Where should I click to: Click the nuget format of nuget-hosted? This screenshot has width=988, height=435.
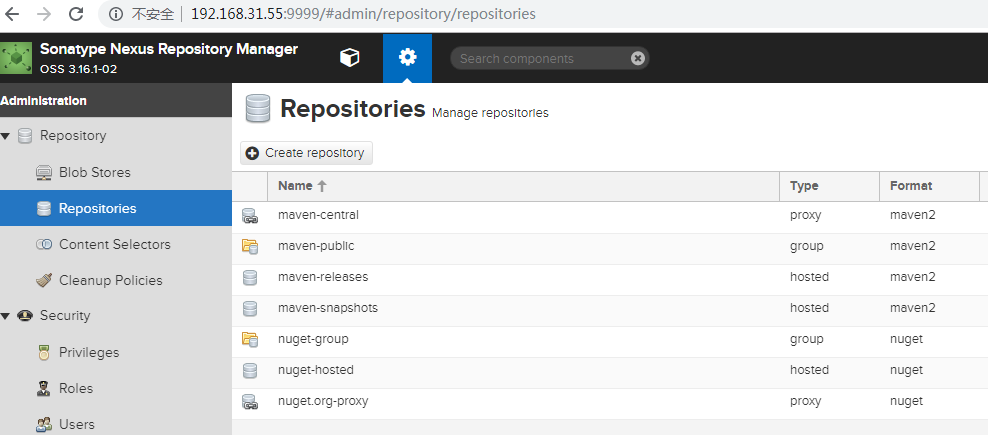906,370
